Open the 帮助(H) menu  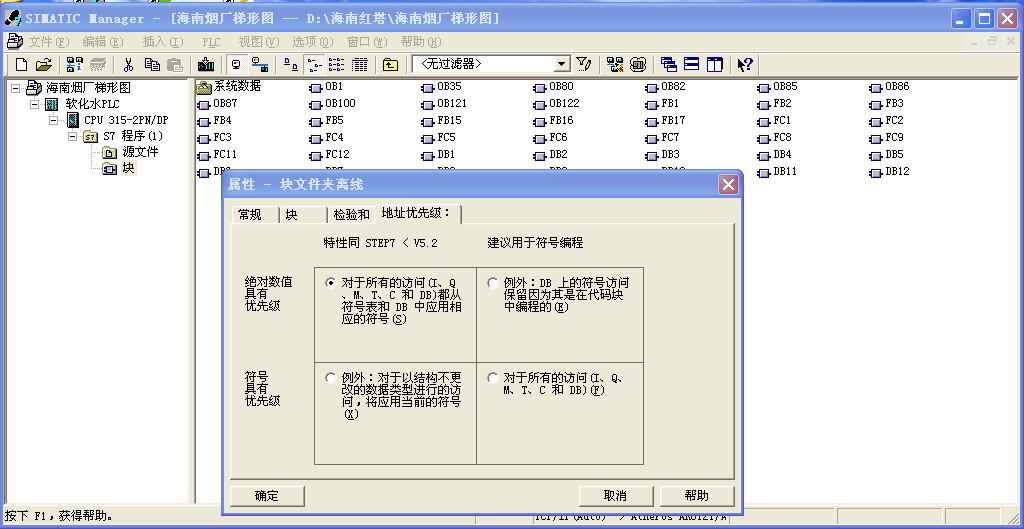(421, 42)
